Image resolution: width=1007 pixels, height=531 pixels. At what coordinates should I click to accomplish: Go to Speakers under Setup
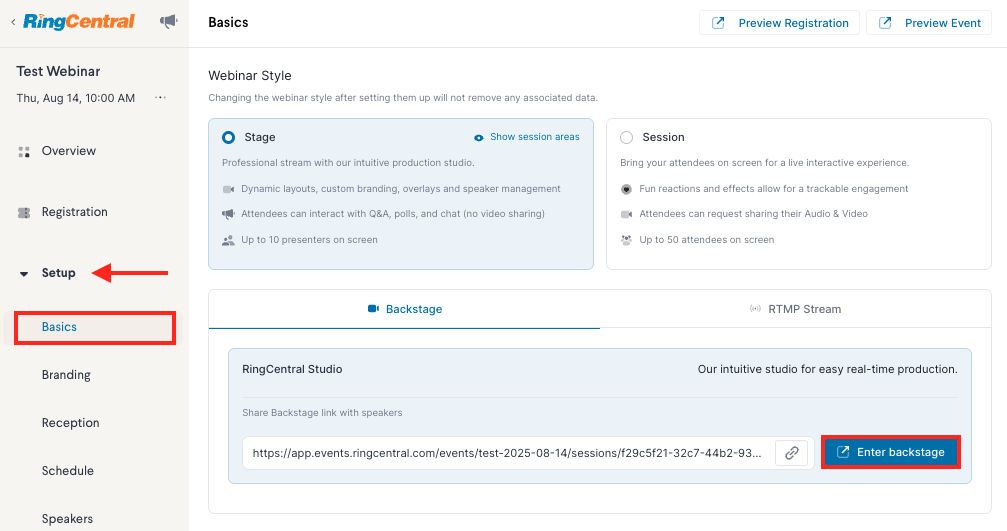pos(67,519)
